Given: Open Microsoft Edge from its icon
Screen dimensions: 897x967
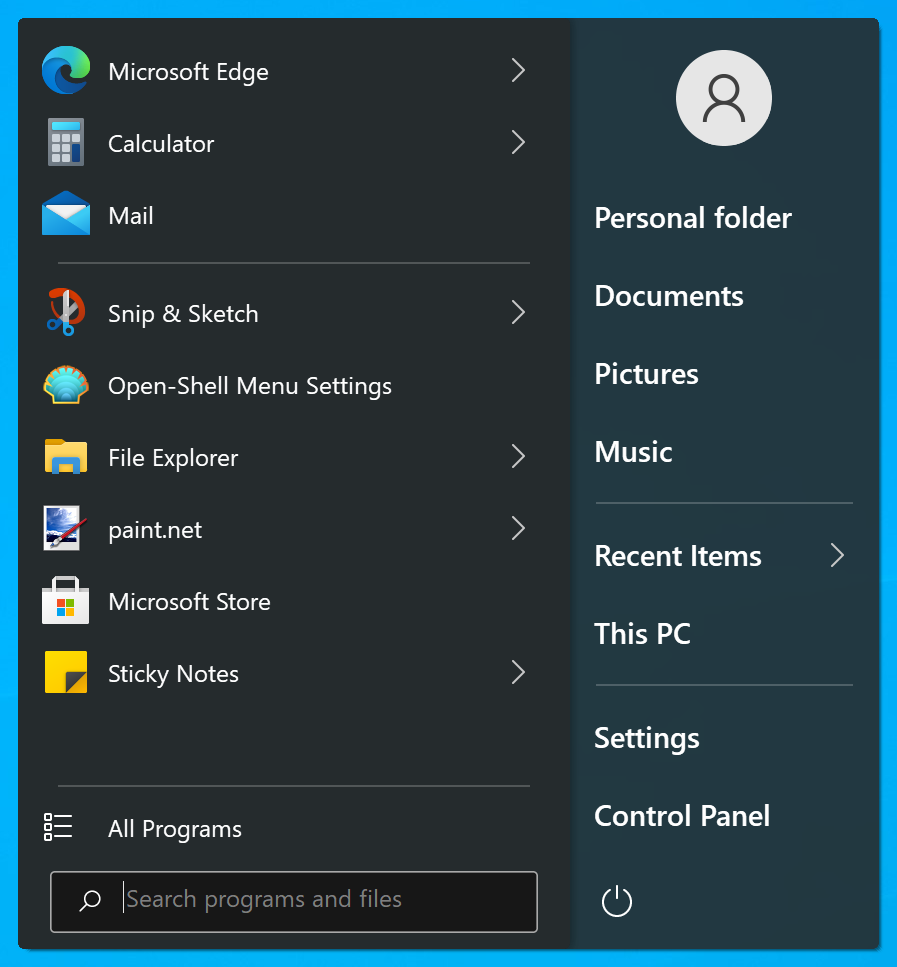Looking at the screenshot, I should [x=66, y=70].
